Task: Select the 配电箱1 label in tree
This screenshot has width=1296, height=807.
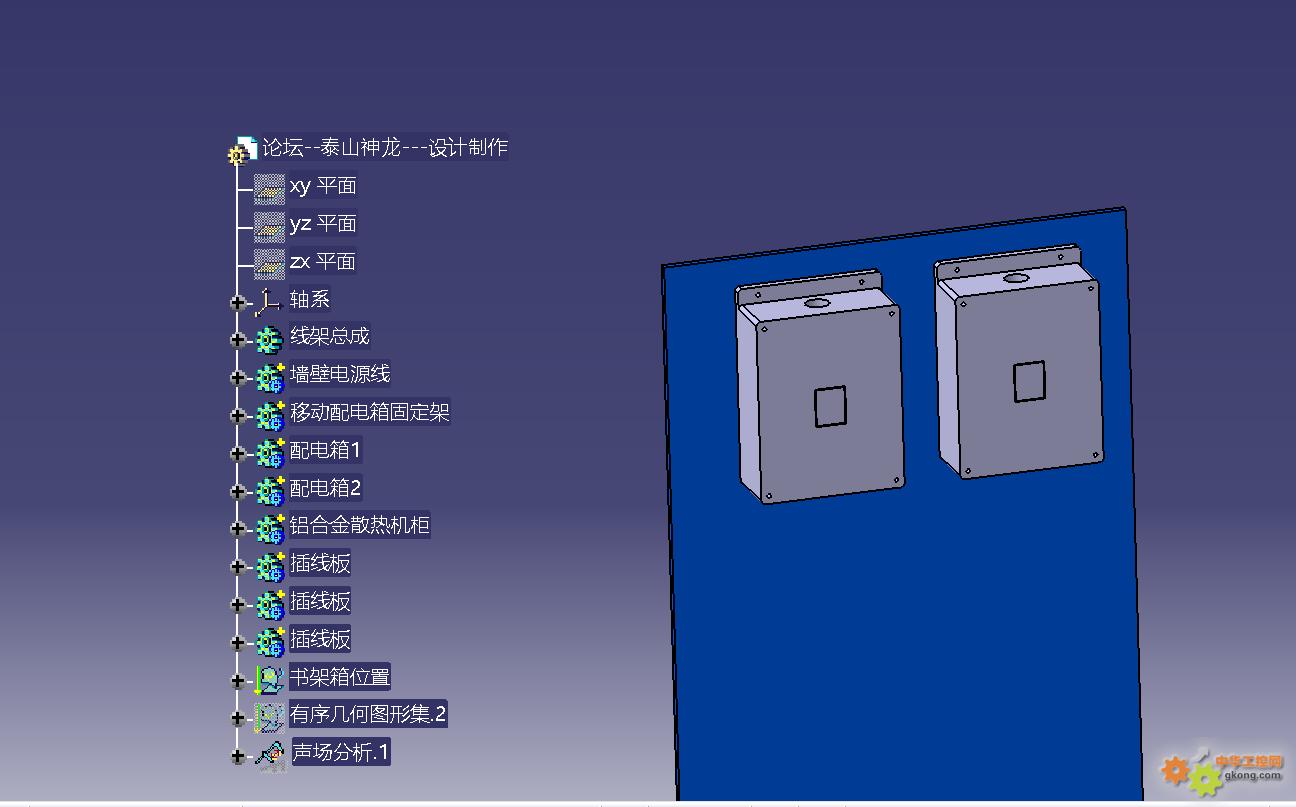Action: click(x=325, y=450)
